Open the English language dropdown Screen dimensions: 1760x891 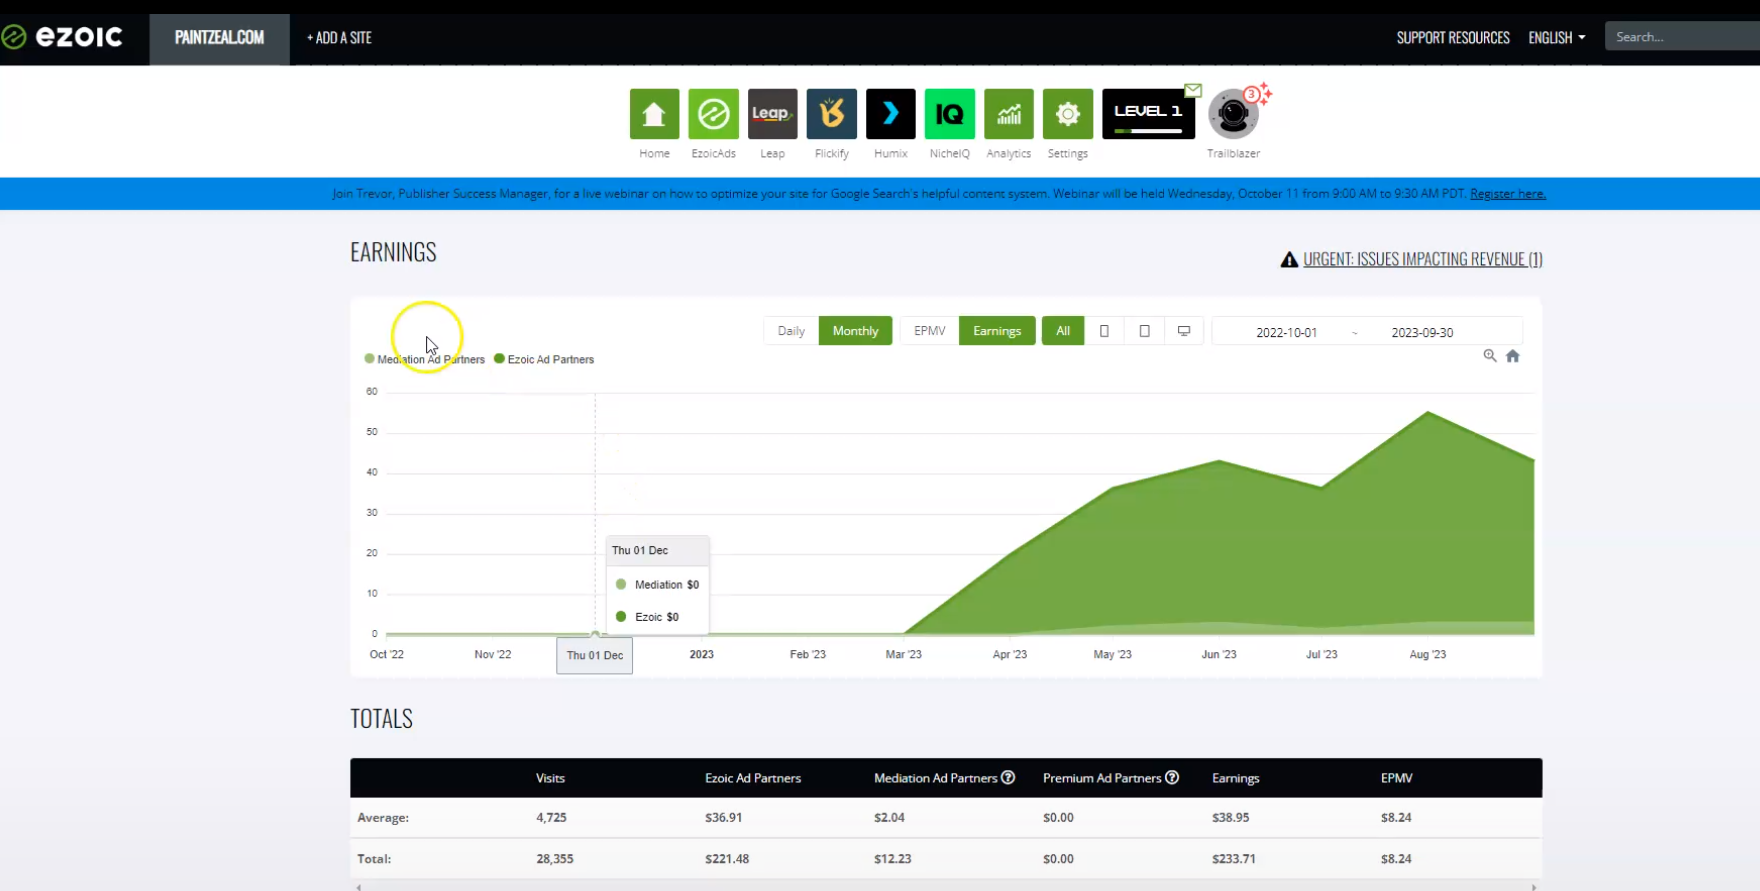pos(1556,37)
